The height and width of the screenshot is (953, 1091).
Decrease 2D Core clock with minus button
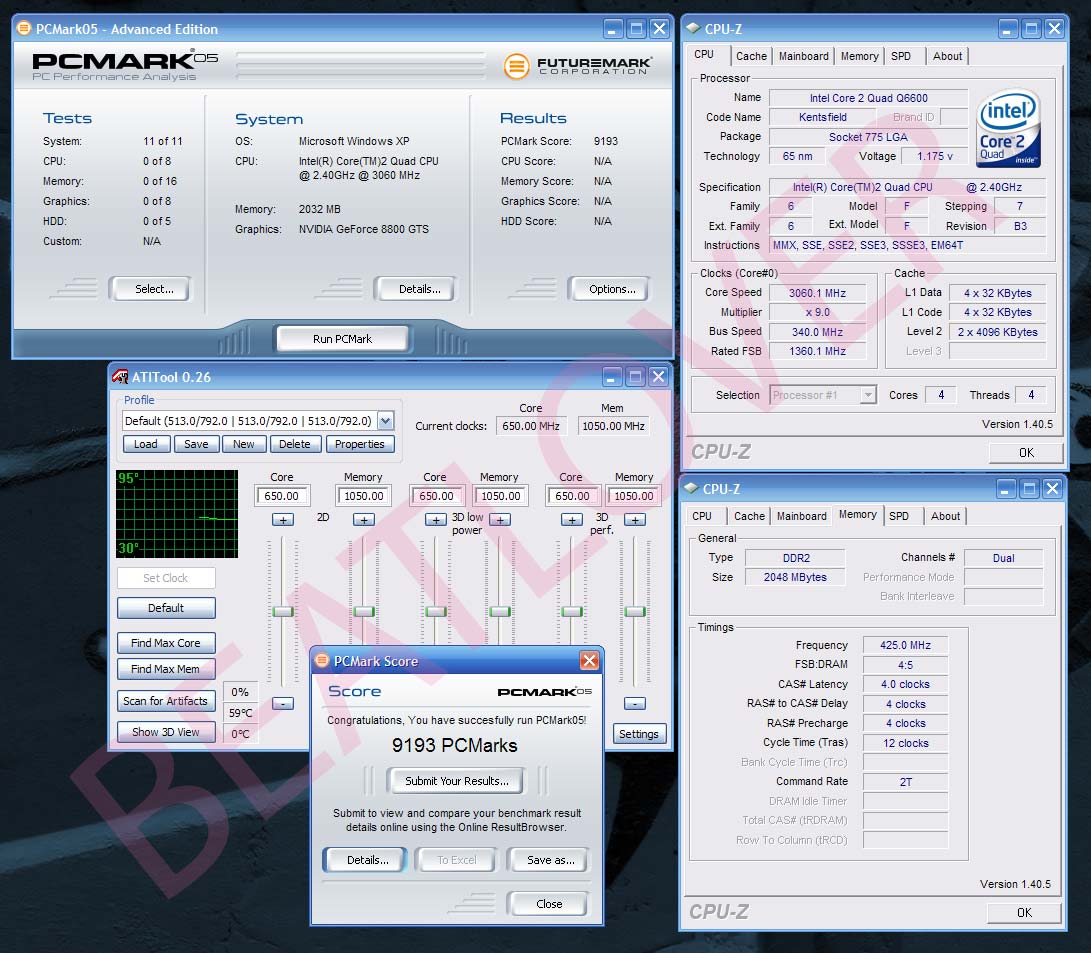tap(282, 703)
